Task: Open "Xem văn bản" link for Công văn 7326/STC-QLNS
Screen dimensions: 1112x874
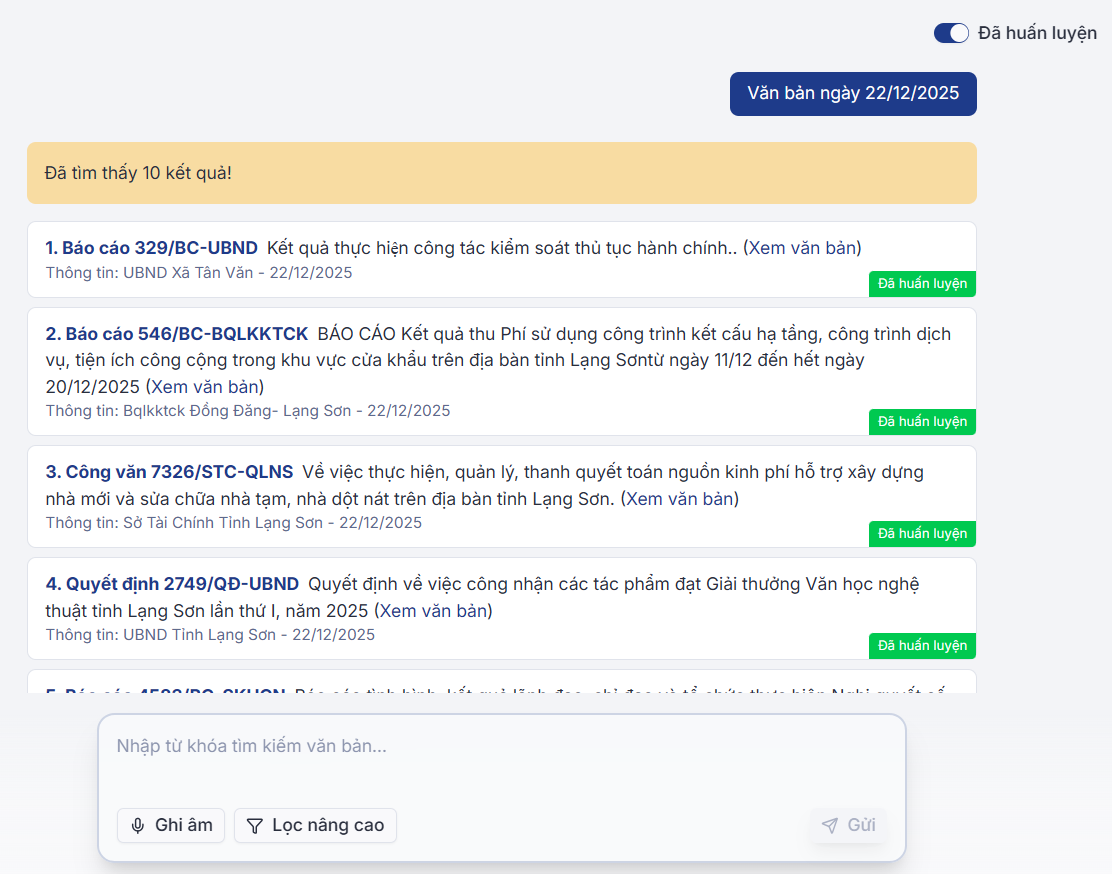Action: (680, 498)
